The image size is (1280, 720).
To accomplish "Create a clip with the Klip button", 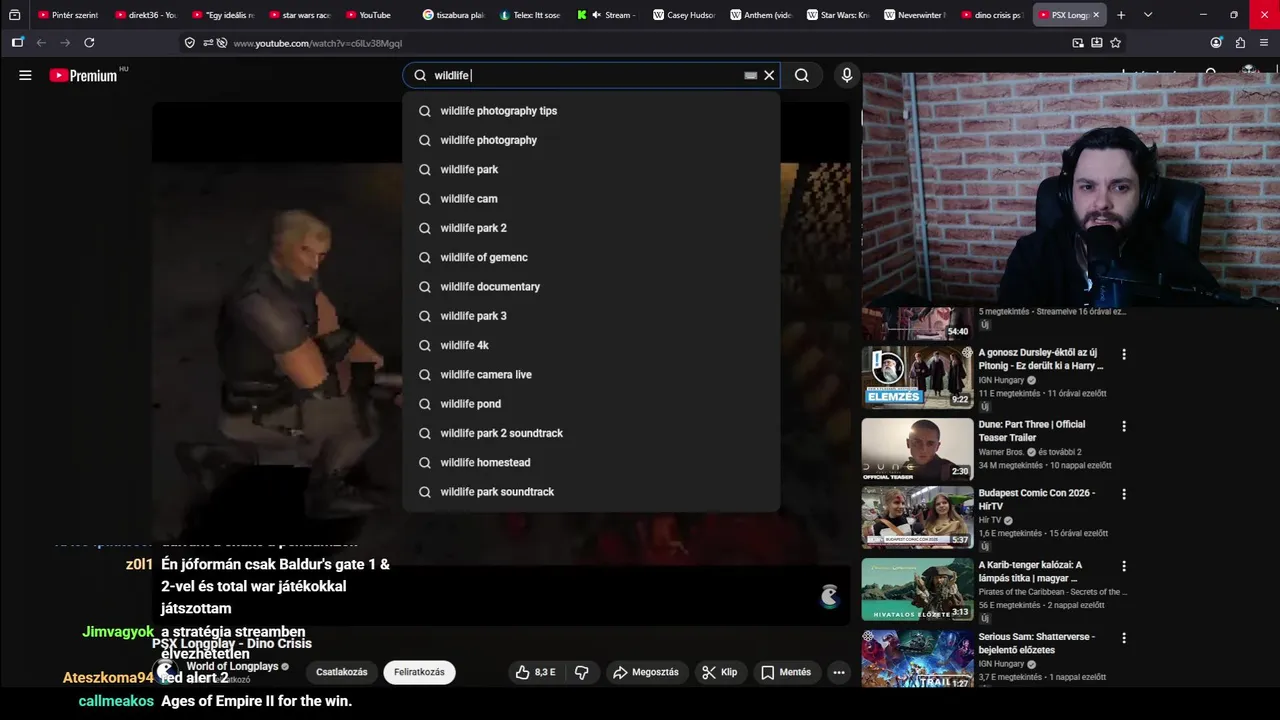I will coord(720,672).
